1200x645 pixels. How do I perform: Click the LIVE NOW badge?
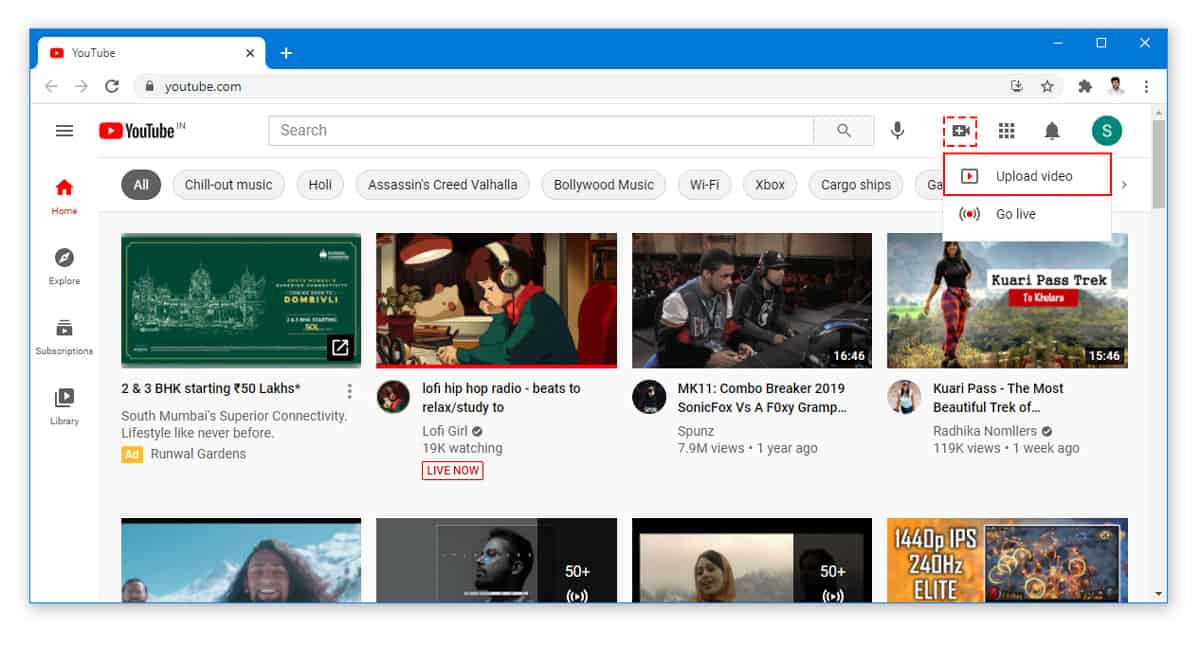click(452, 470)
